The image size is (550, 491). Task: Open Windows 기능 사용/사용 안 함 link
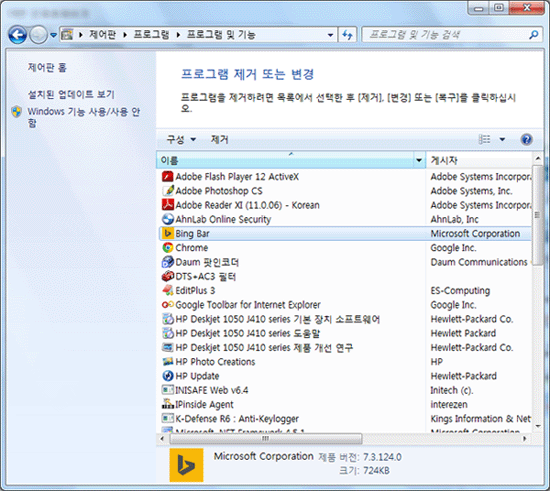tap(83, 117)
